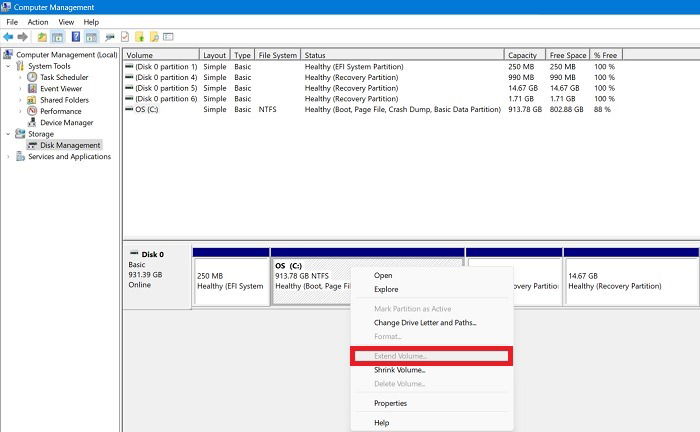The image size is (700, 432).
Task: Select the 250 MB EFI System partition block
Action: [231, 282]
